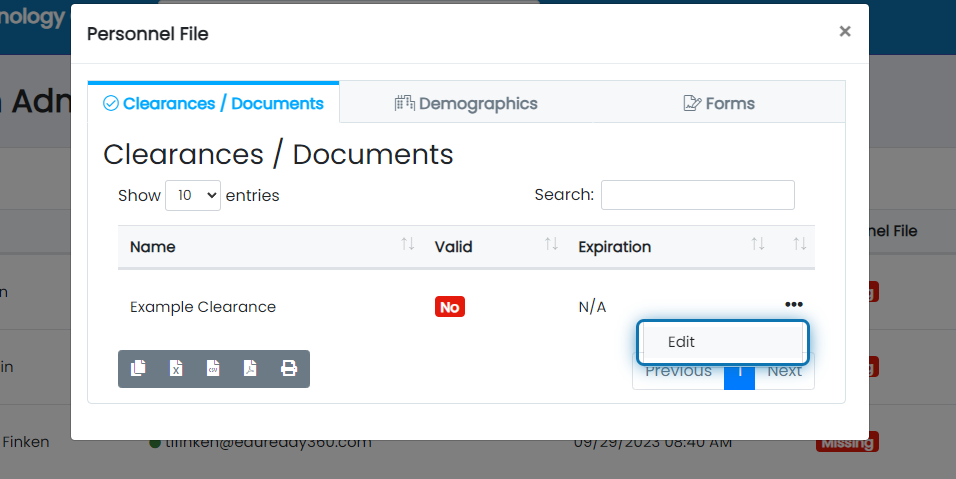Screen dimensions: 956x479
Task: Sort table by Name column arrows
Action: tap(407, 245)
